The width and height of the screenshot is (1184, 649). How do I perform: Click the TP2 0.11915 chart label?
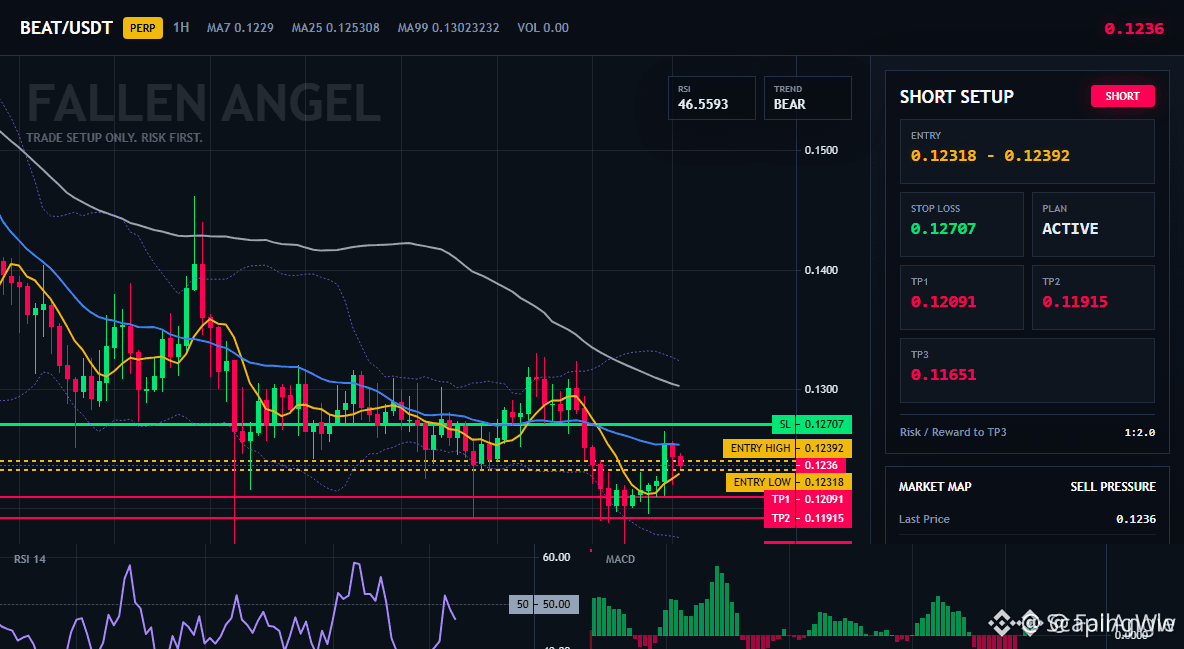click(807, 518)
